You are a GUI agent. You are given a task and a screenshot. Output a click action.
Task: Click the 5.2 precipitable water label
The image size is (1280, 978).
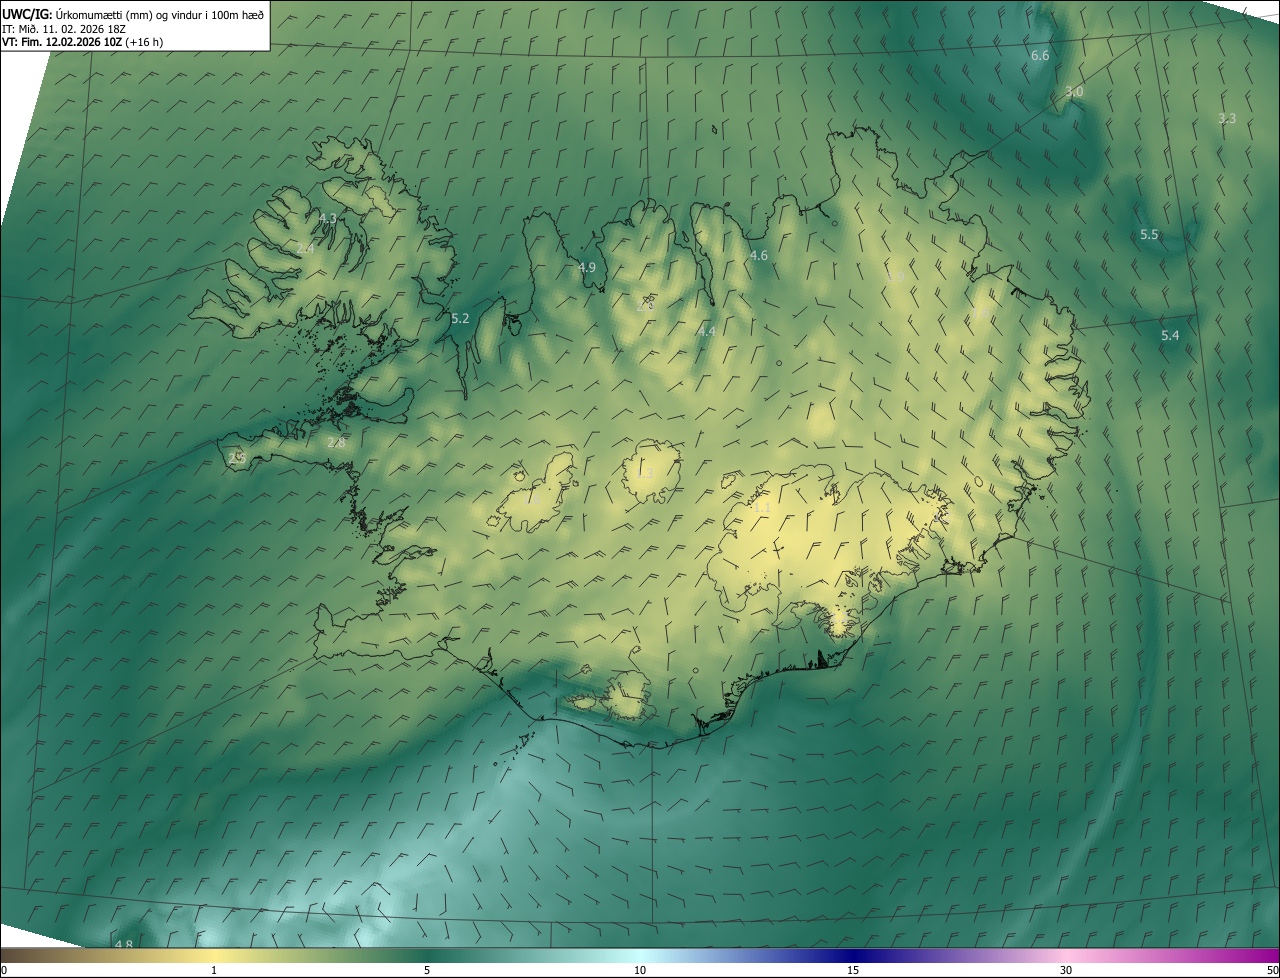click(460, 319)
